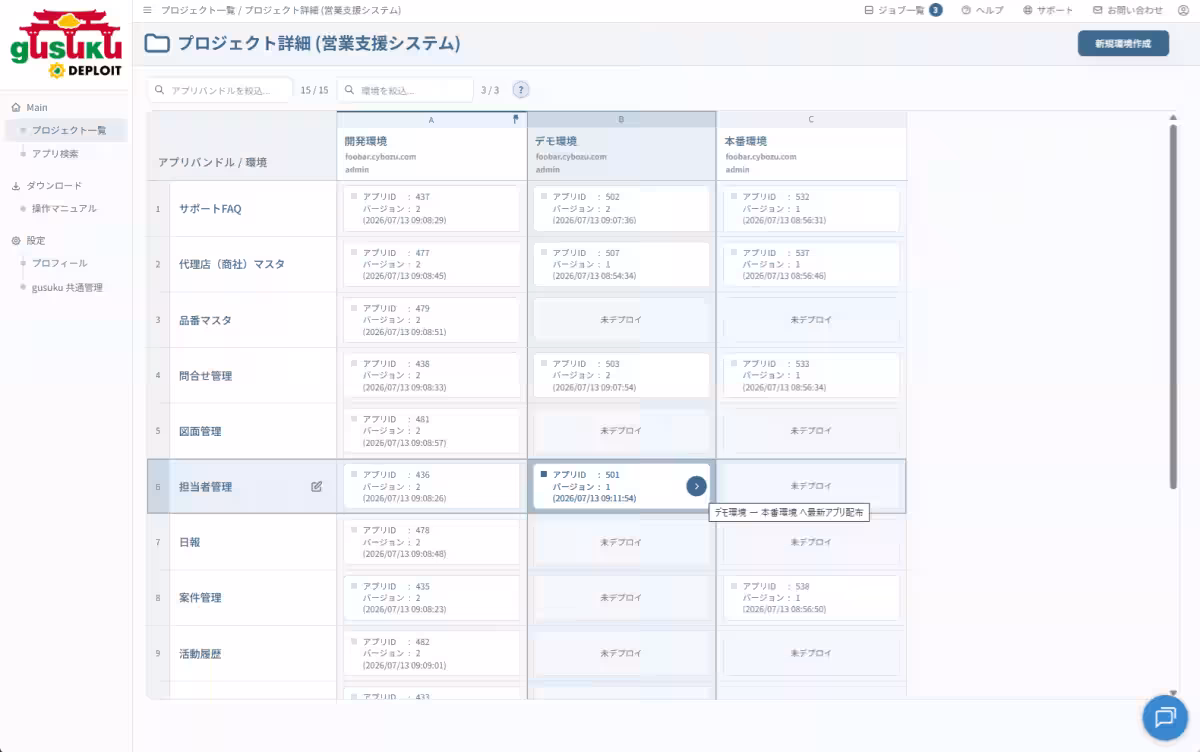Select the 問合せ管理 row

coord(242,376)
